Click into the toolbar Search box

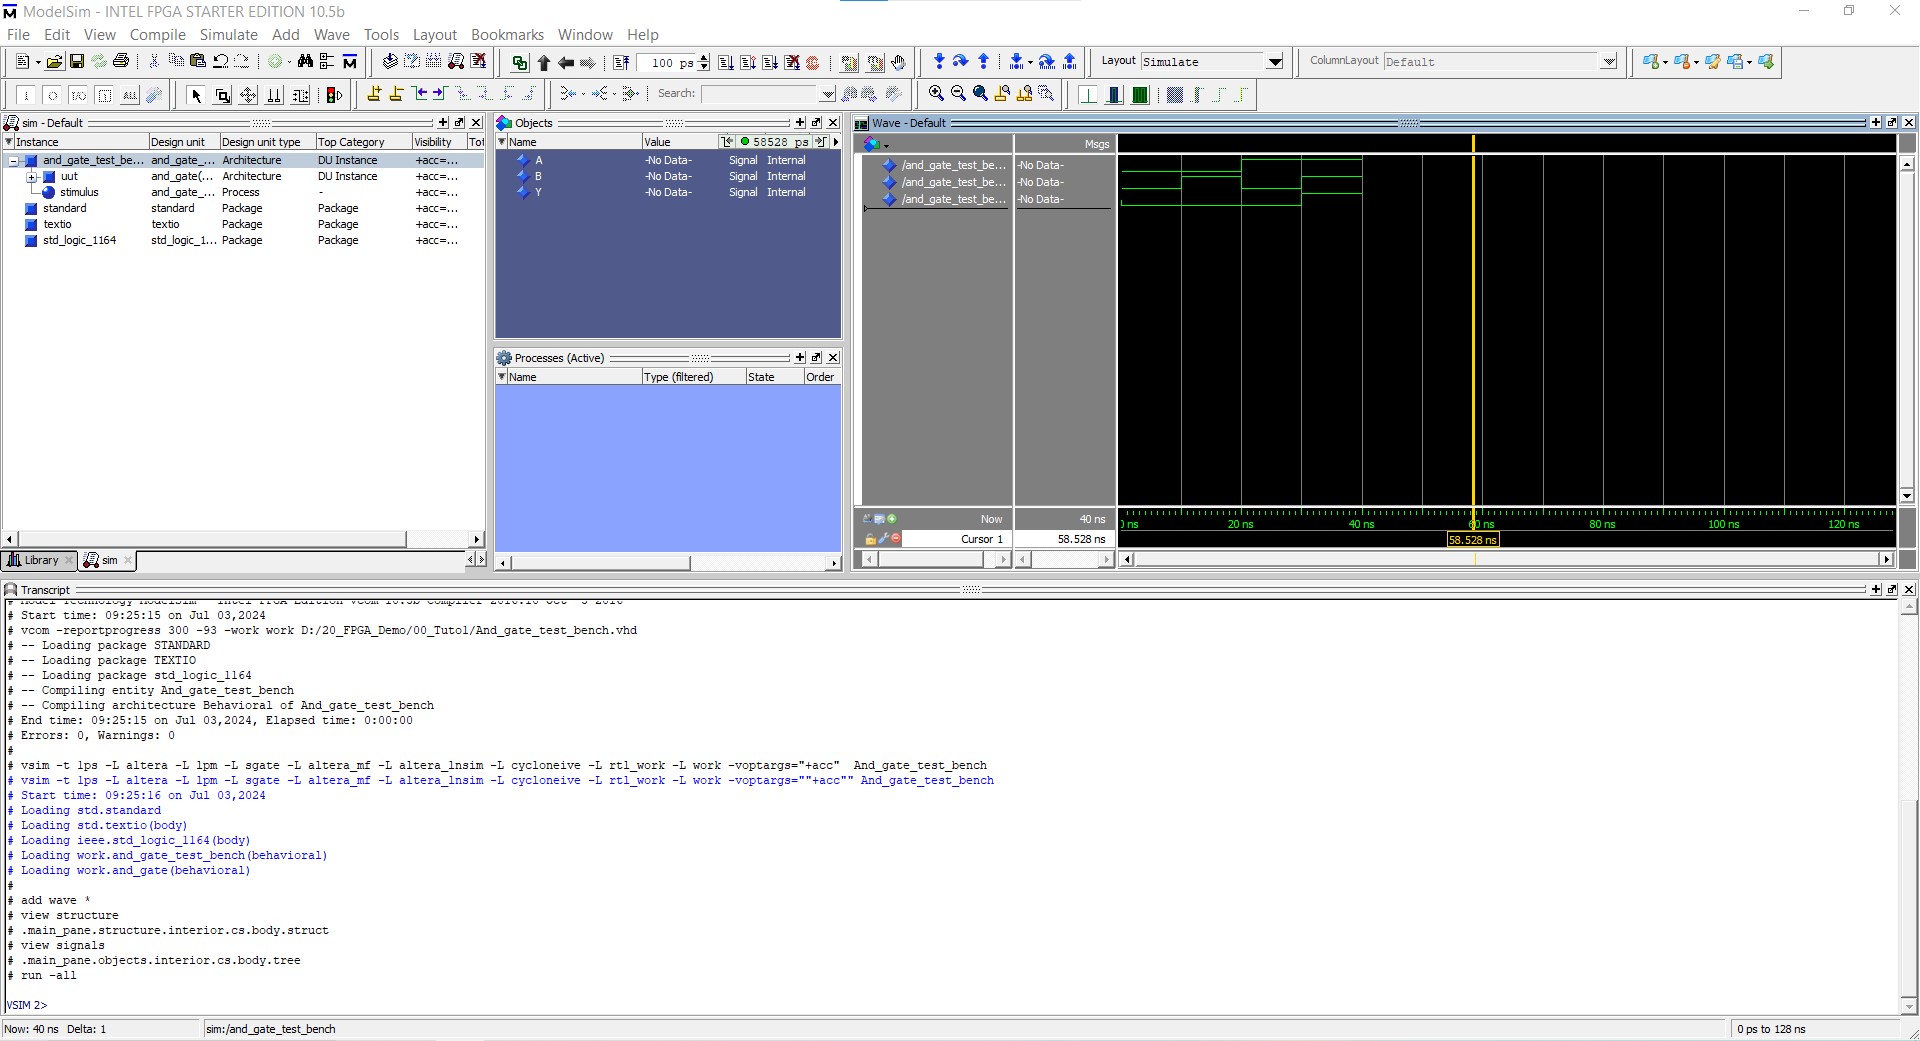pos(760,94)
